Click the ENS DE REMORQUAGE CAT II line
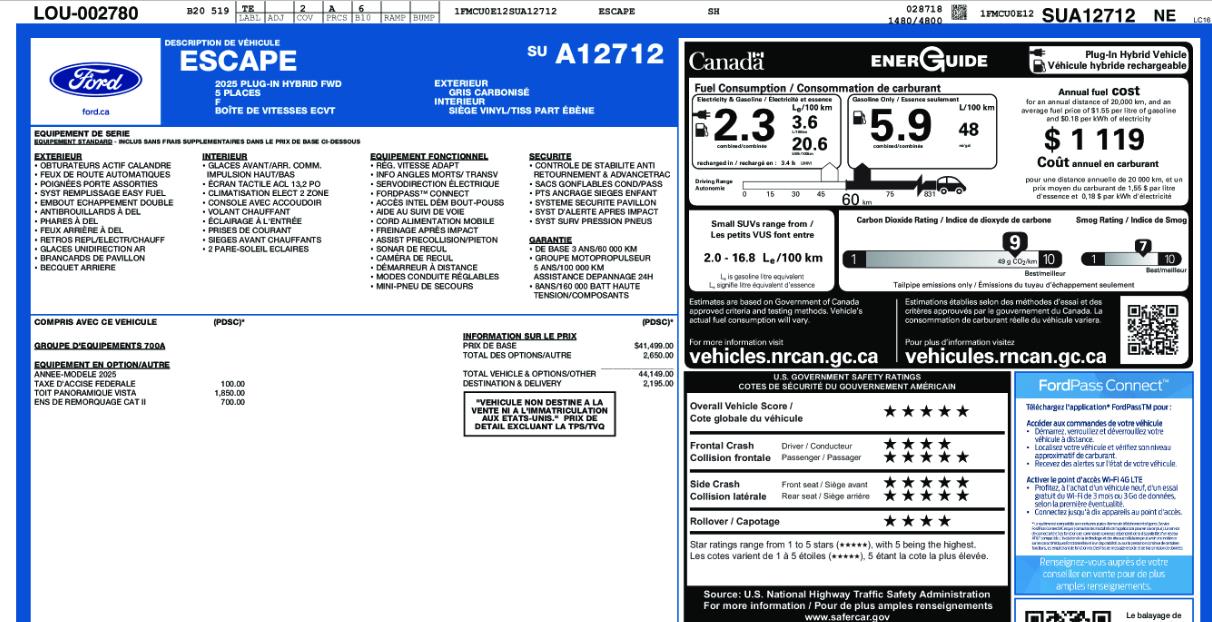 (x=139, y=402)
